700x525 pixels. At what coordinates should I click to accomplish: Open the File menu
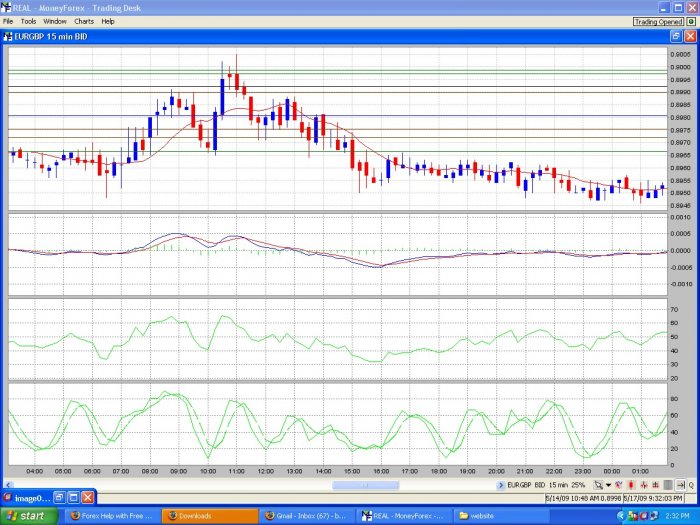coord(8,21)
